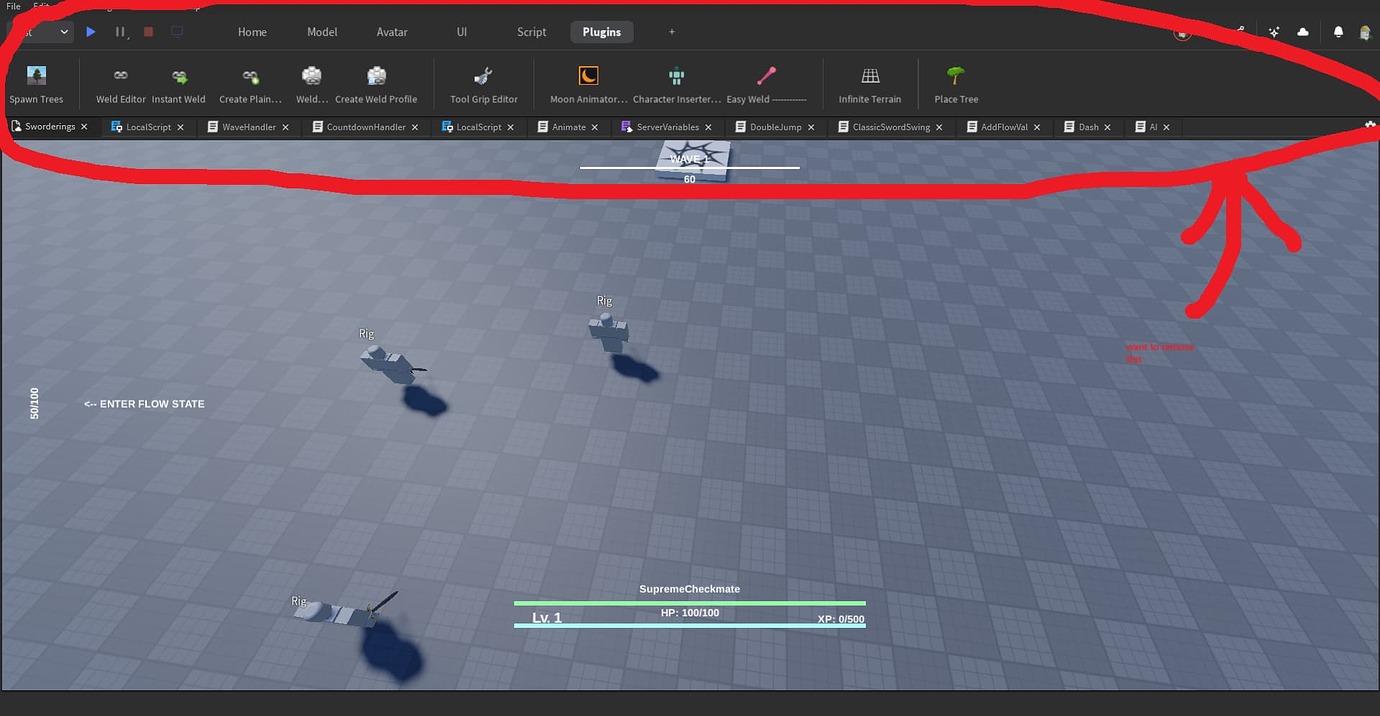Select the WaveHandler script tab

(247, 126)
